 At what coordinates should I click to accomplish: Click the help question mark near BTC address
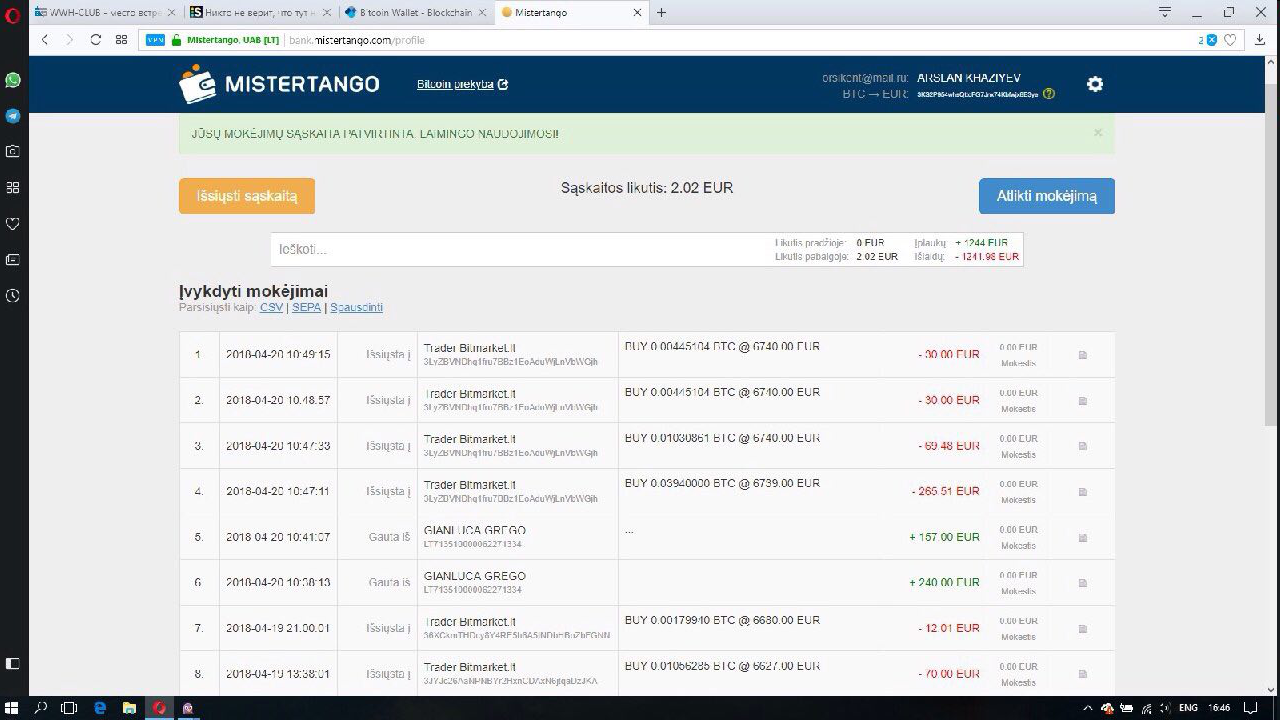click(1049, 94)
